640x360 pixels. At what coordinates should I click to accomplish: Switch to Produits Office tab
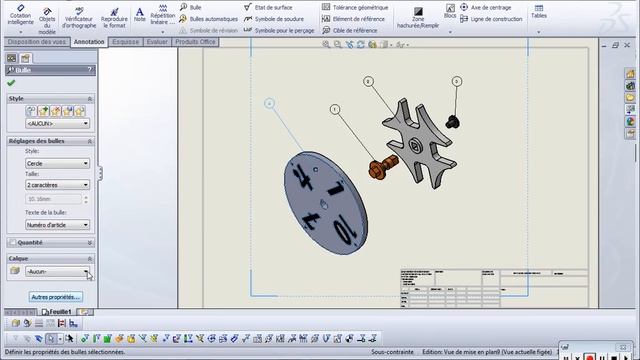[x=195, y=42]
